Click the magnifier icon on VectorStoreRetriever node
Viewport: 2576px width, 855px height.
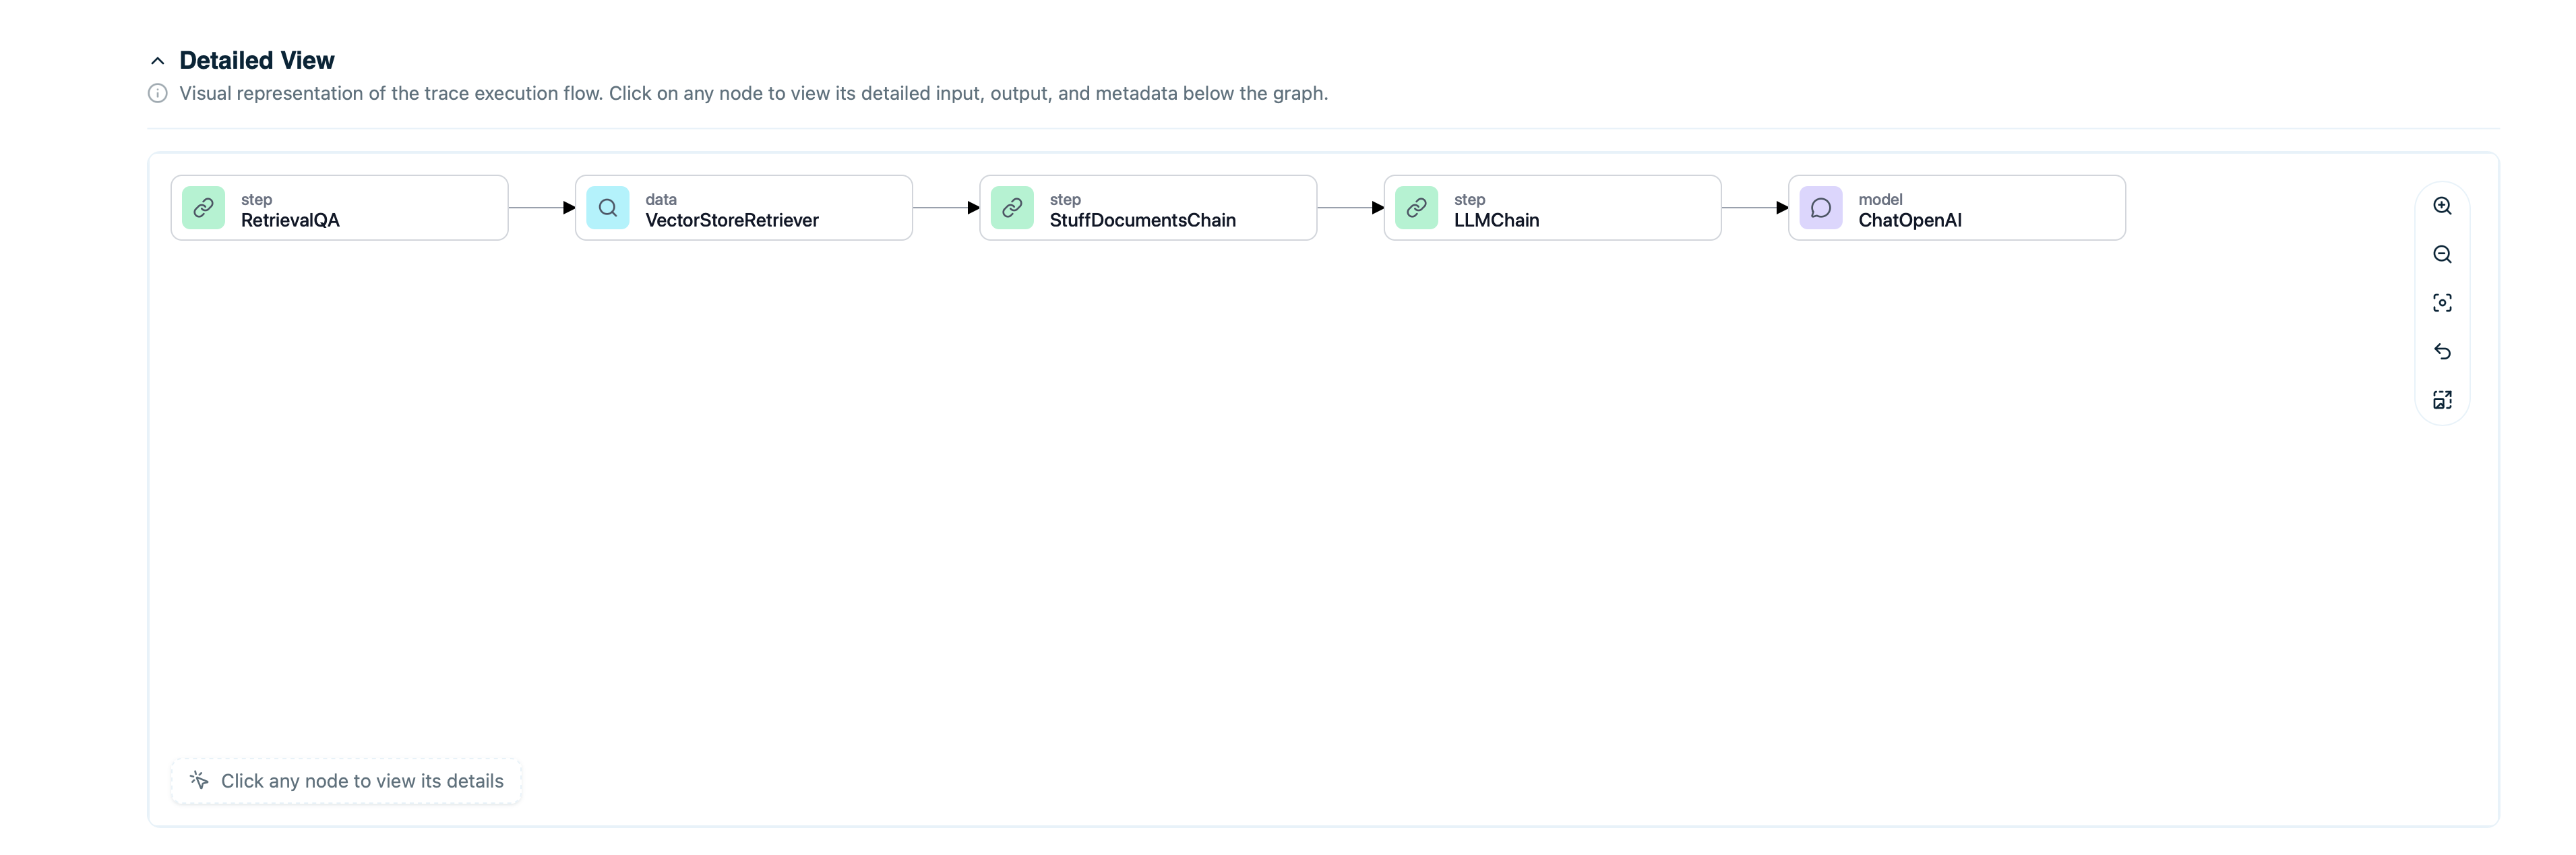coord(607,208)
